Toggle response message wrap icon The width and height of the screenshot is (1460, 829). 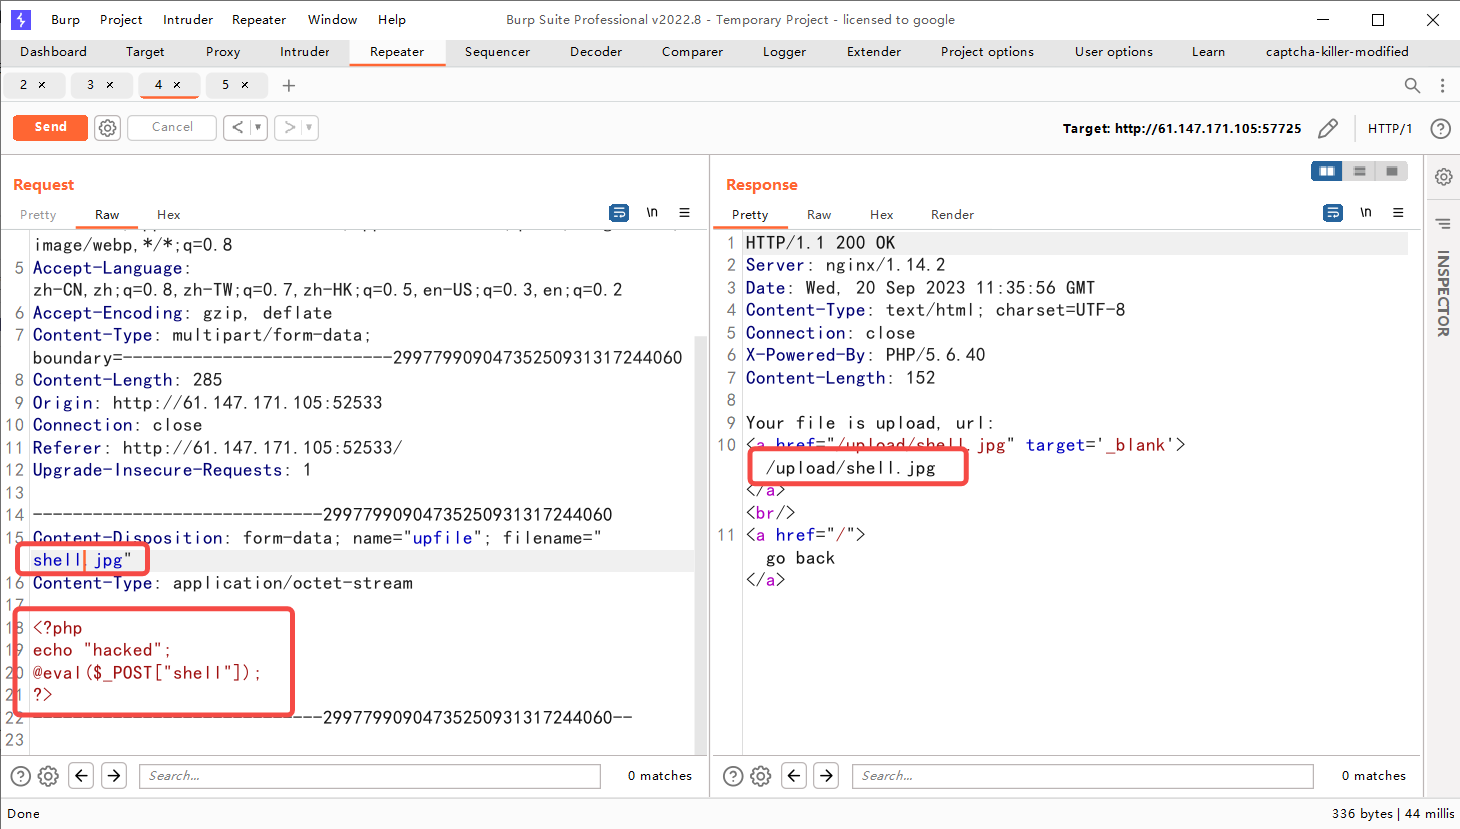coord(1333,212)
